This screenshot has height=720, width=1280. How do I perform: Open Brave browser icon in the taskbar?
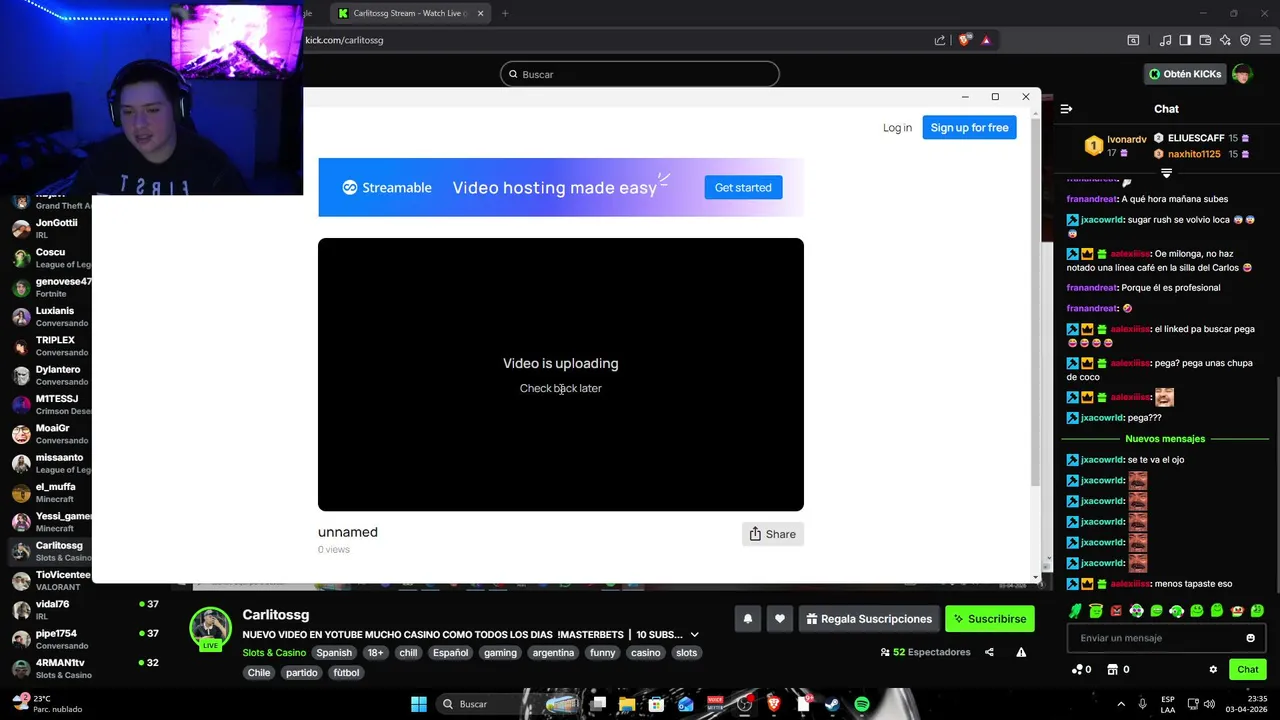coord(773,704)
